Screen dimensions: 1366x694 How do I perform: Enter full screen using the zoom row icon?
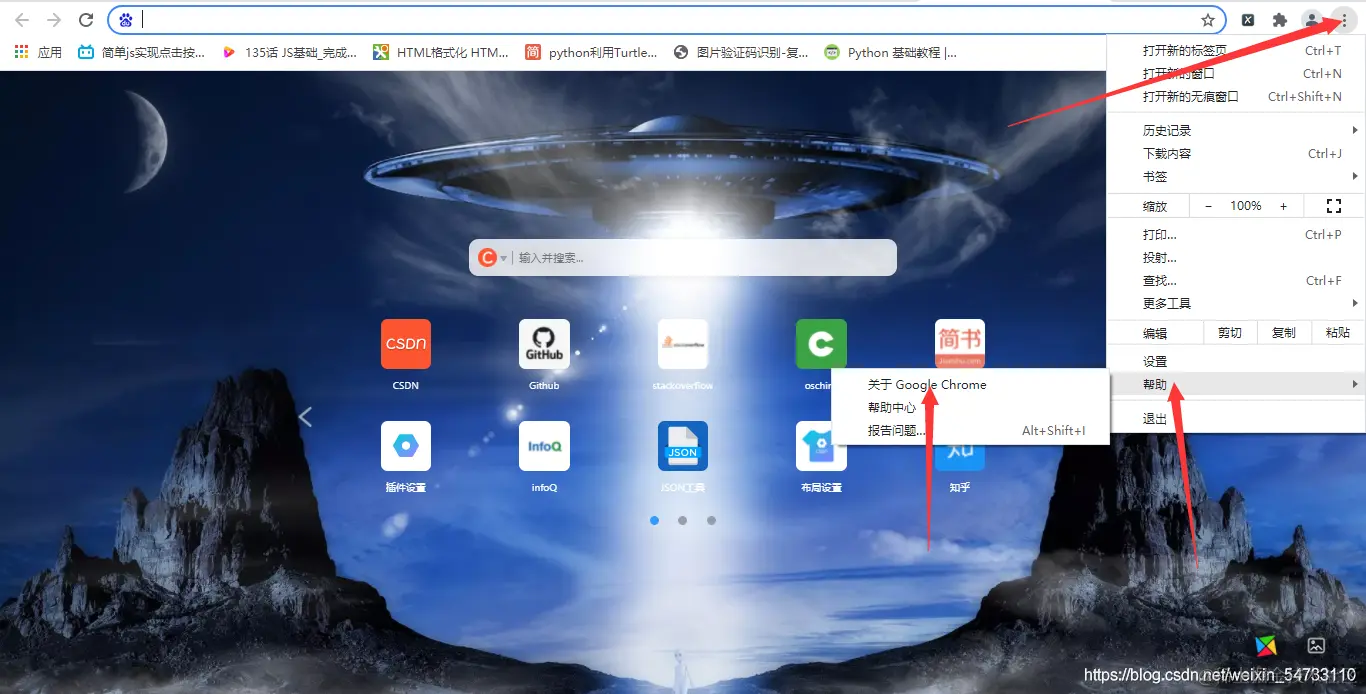pos(1334,205)
